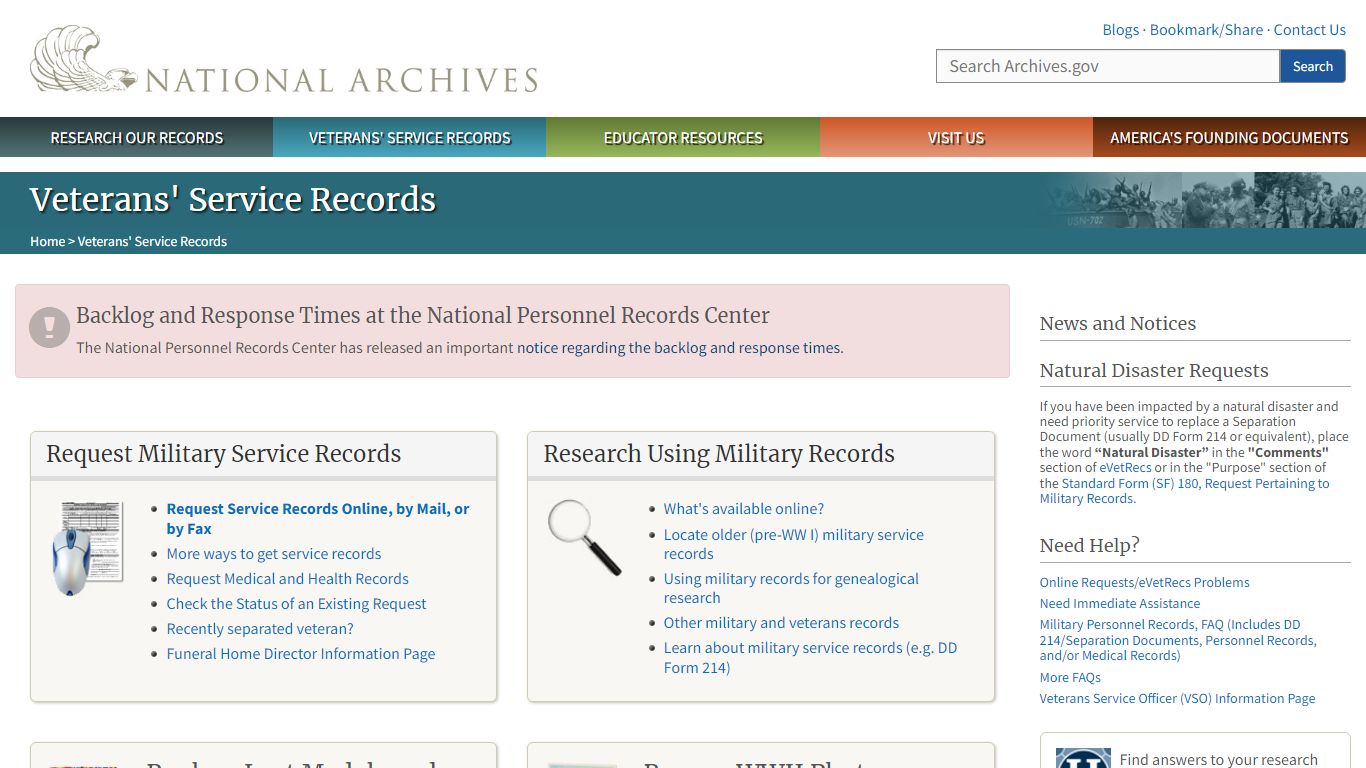Click the Search Archives.gov input field
The image size is (1366, 768).
(x=1108, y=66)
